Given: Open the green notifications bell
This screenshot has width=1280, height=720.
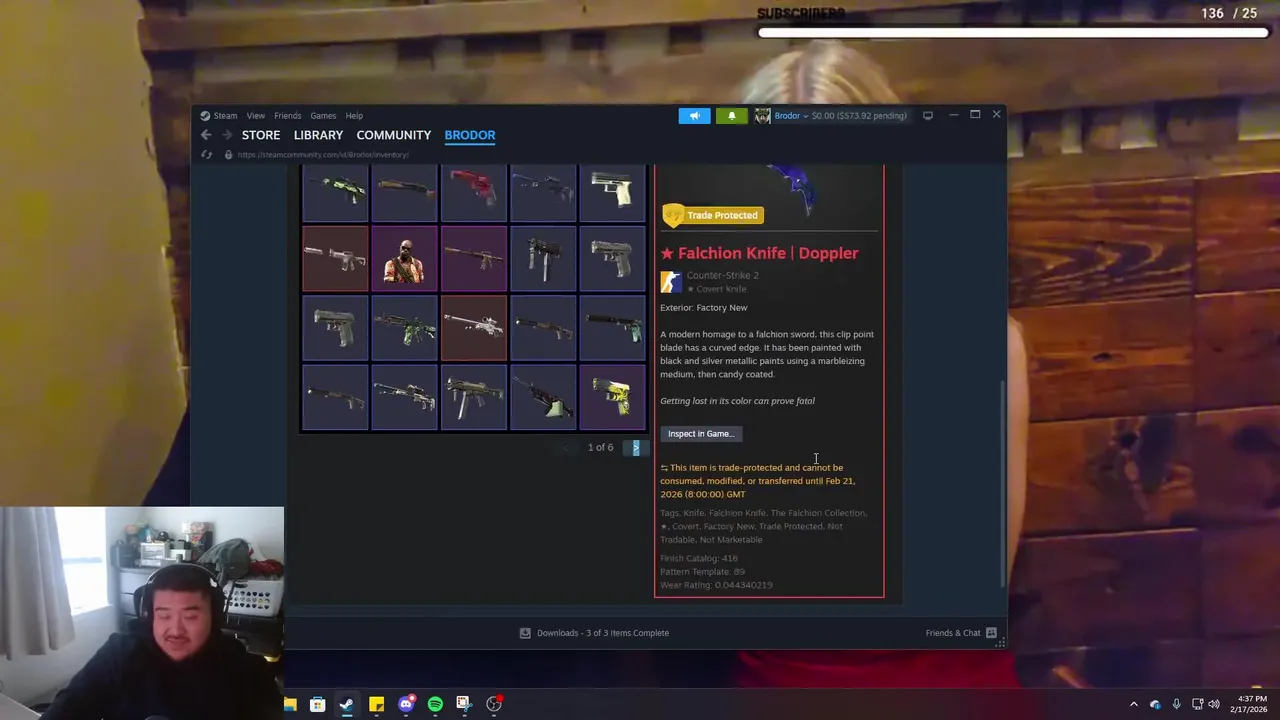Looking at the screenshot, I should (x=731, y=115).
